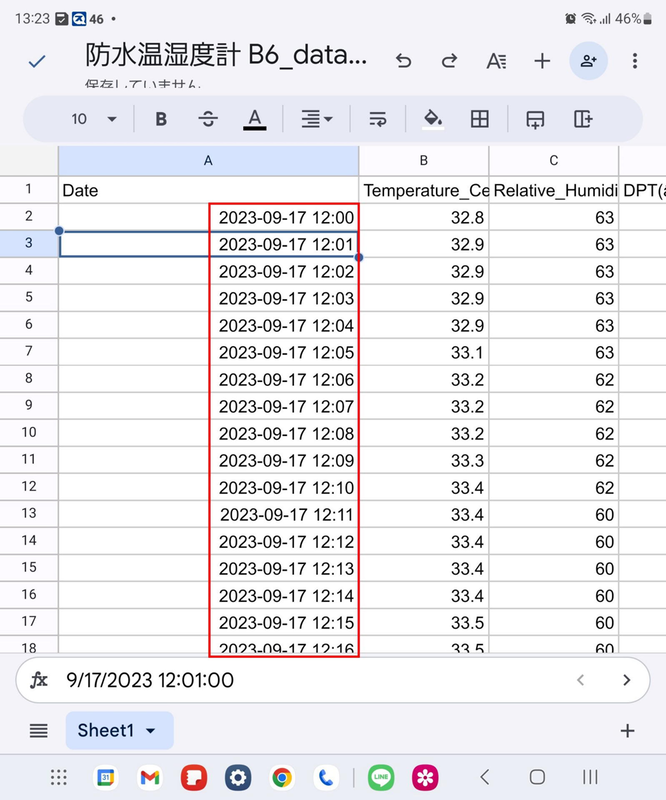Open the all sheets list menu

coord(38,731)
